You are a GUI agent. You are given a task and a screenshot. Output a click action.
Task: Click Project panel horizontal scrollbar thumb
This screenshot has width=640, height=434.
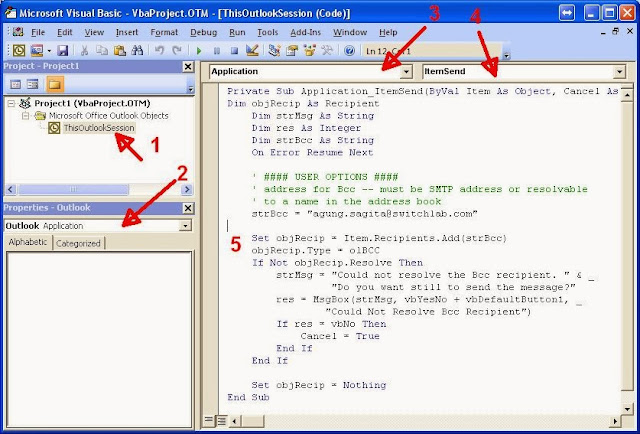click(x=73, y=189)
